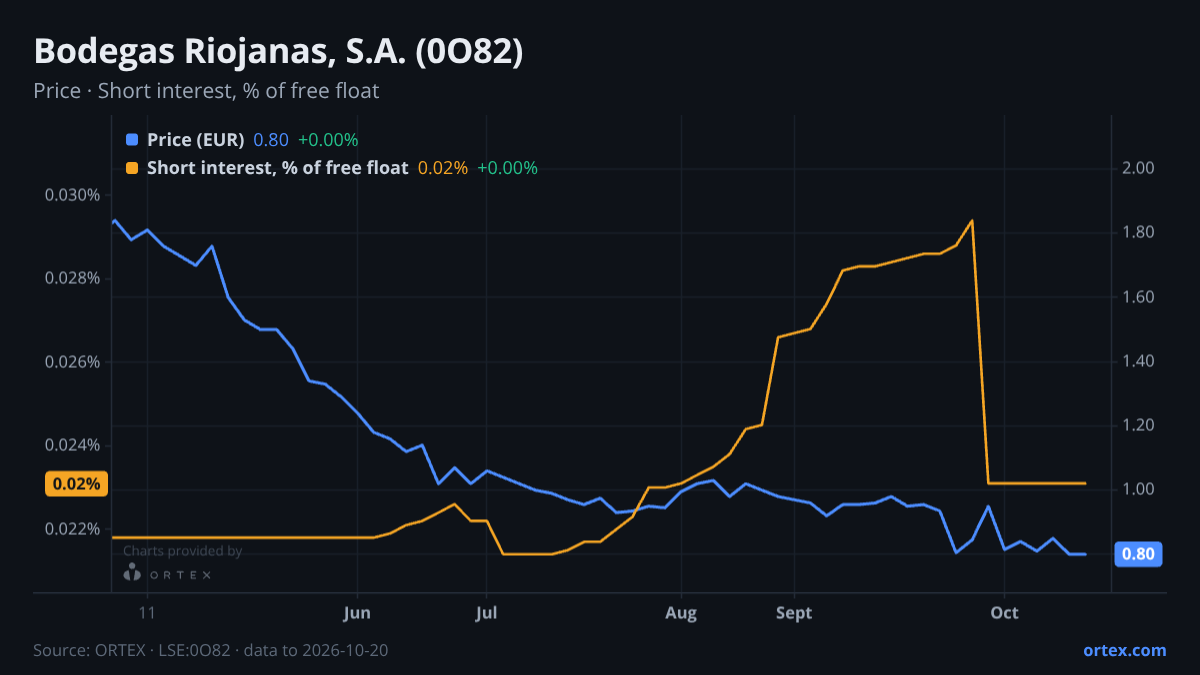
Task: Click the 0.024% left axis value
Action: tap(72, 445)
